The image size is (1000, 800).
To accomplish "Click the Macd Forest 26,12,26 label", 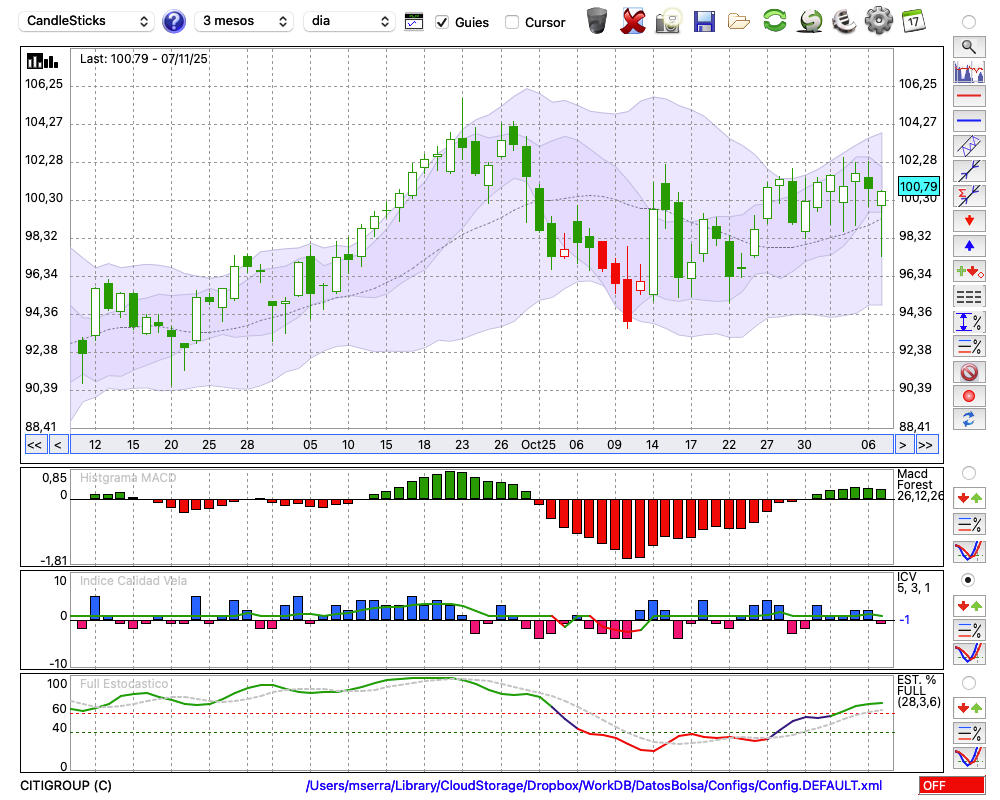I will tap(919, 484).
